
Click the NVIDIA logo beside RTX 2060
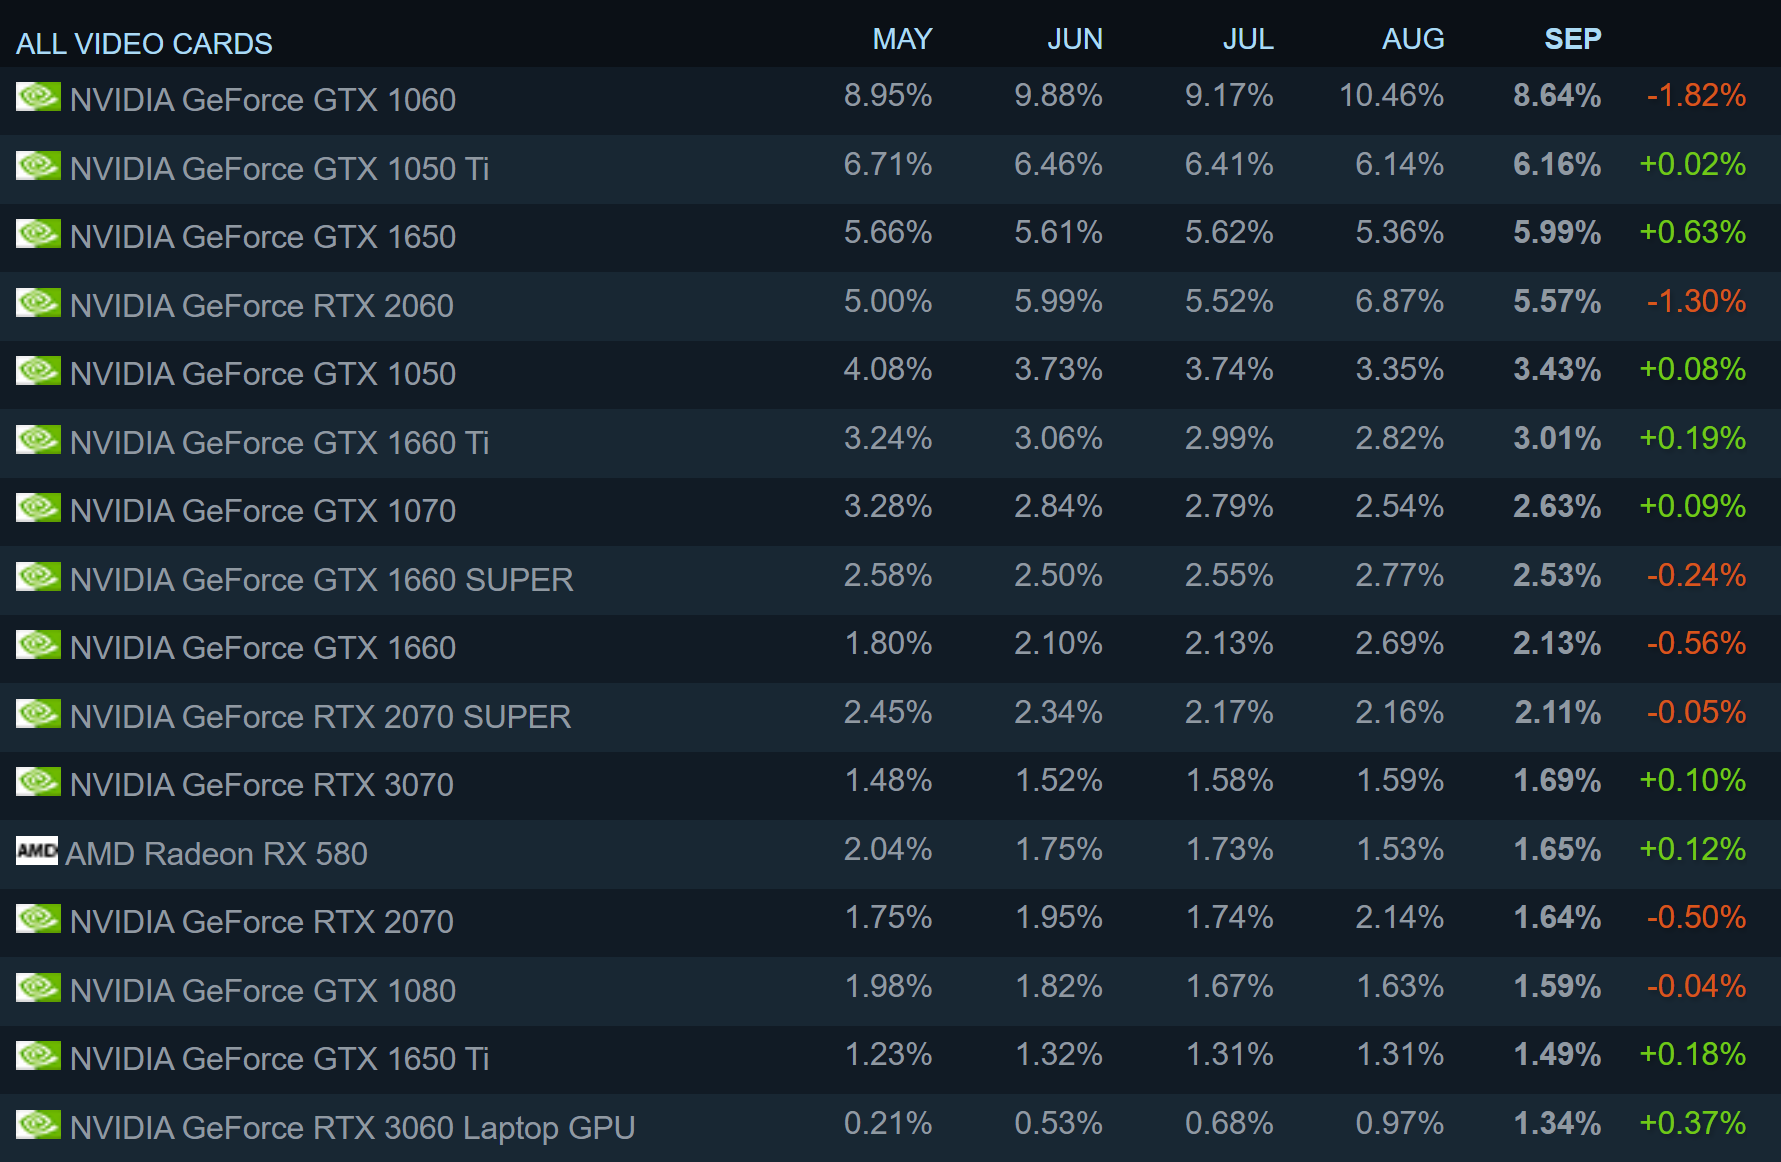click(x=38, y=303)
